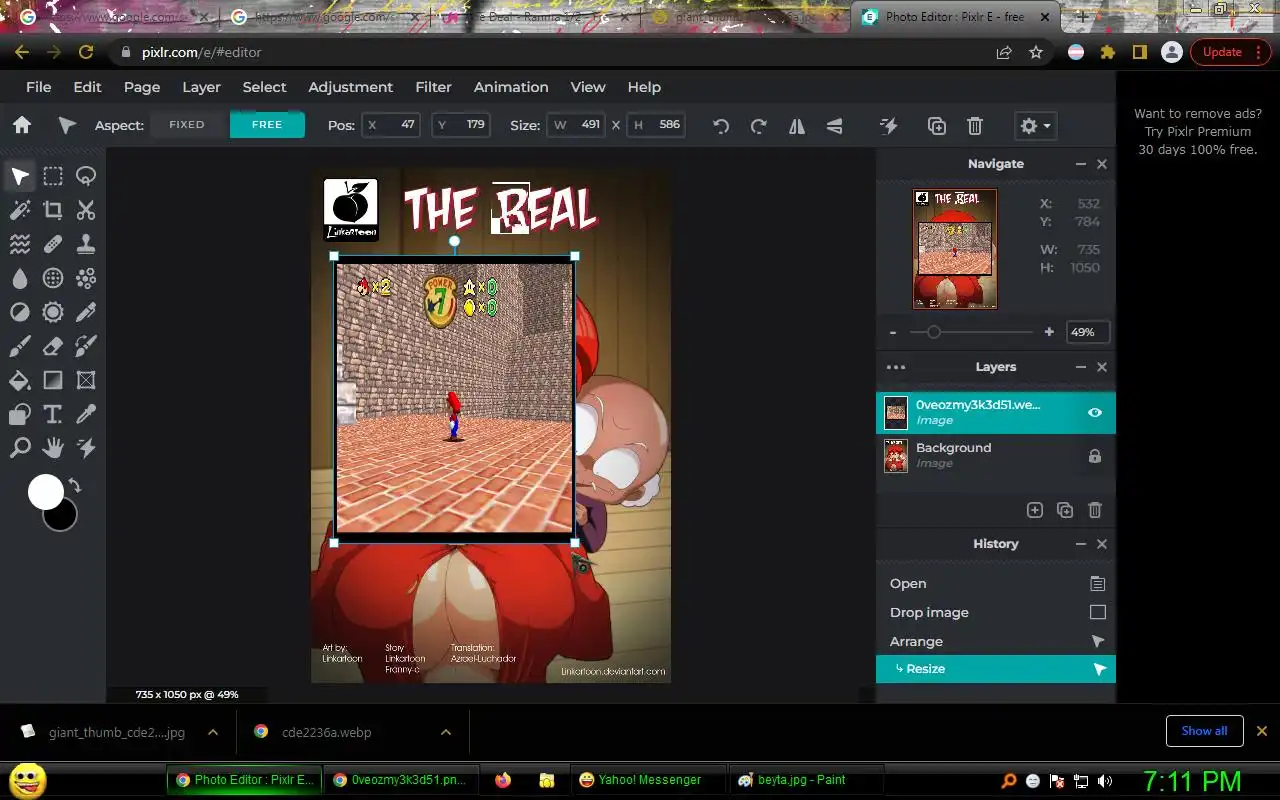Delete layer trash icon in options bar

point(975,126)
